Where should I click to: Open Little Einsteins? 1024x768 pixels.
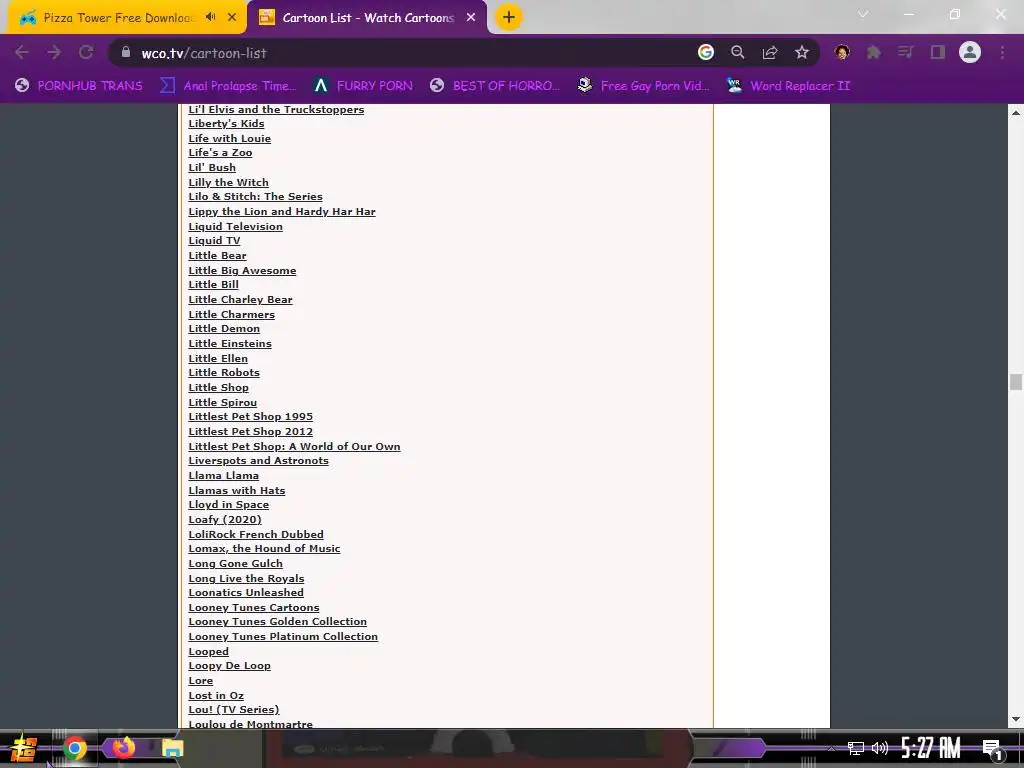click(230, 344)
